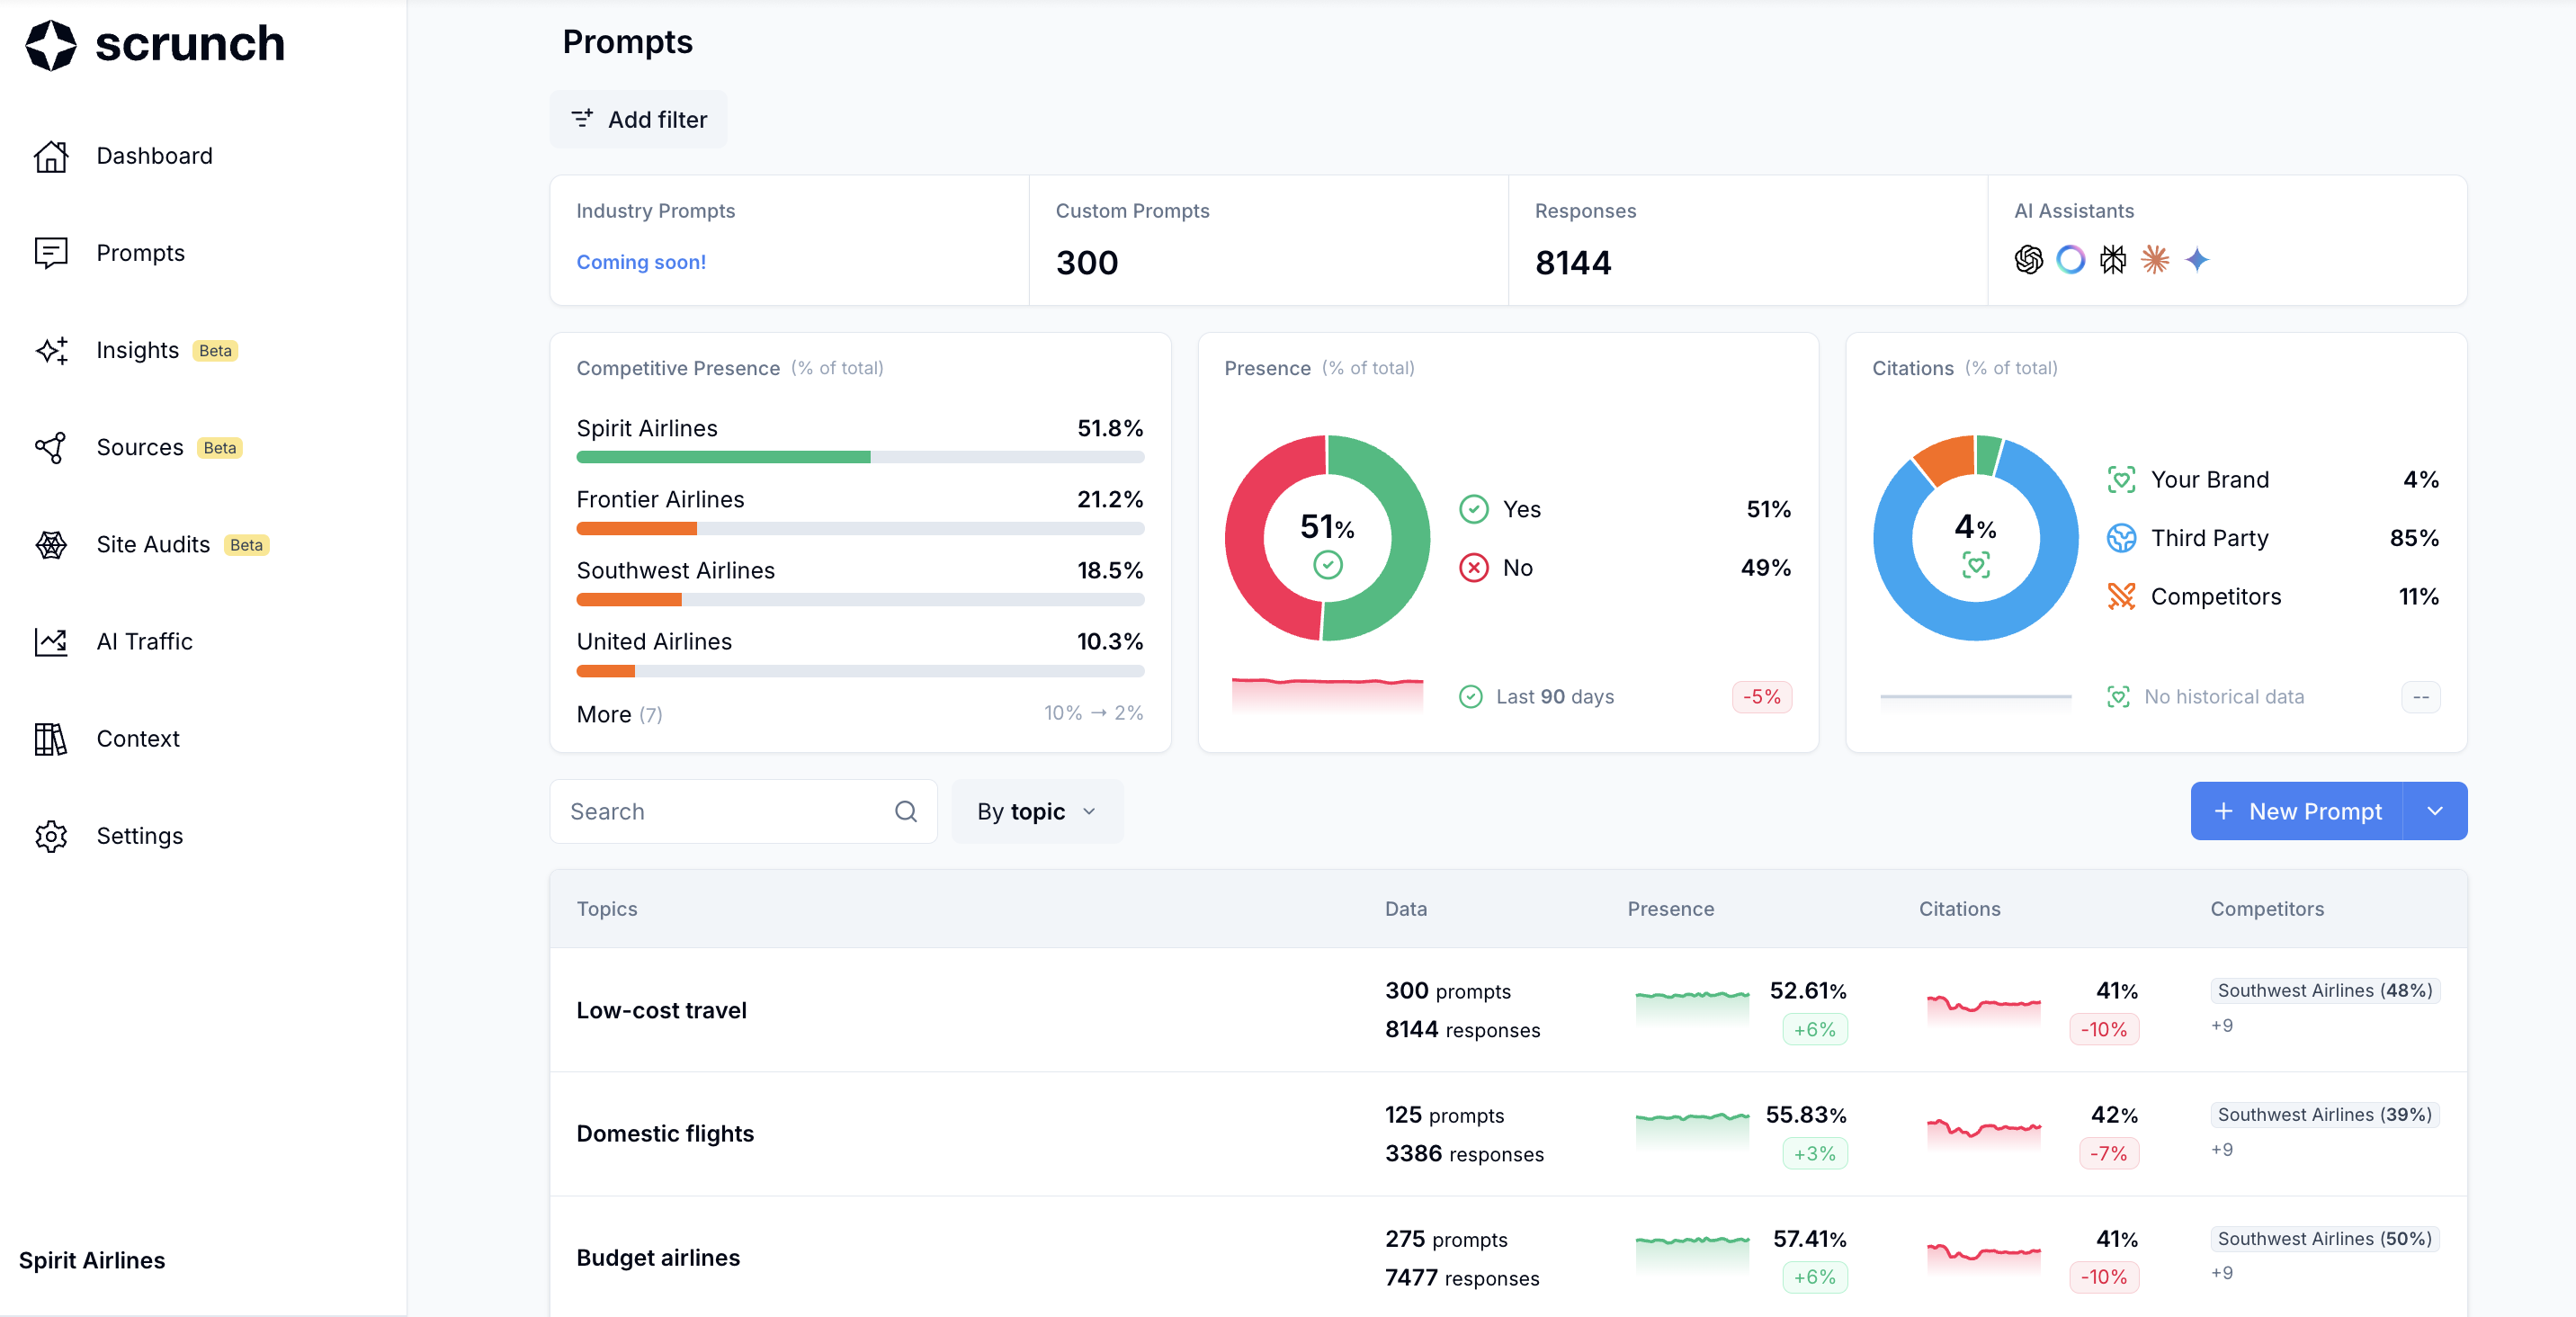Click the Sources share-node icon
Screen dimensions: 2576x1317
click(51, 447)
